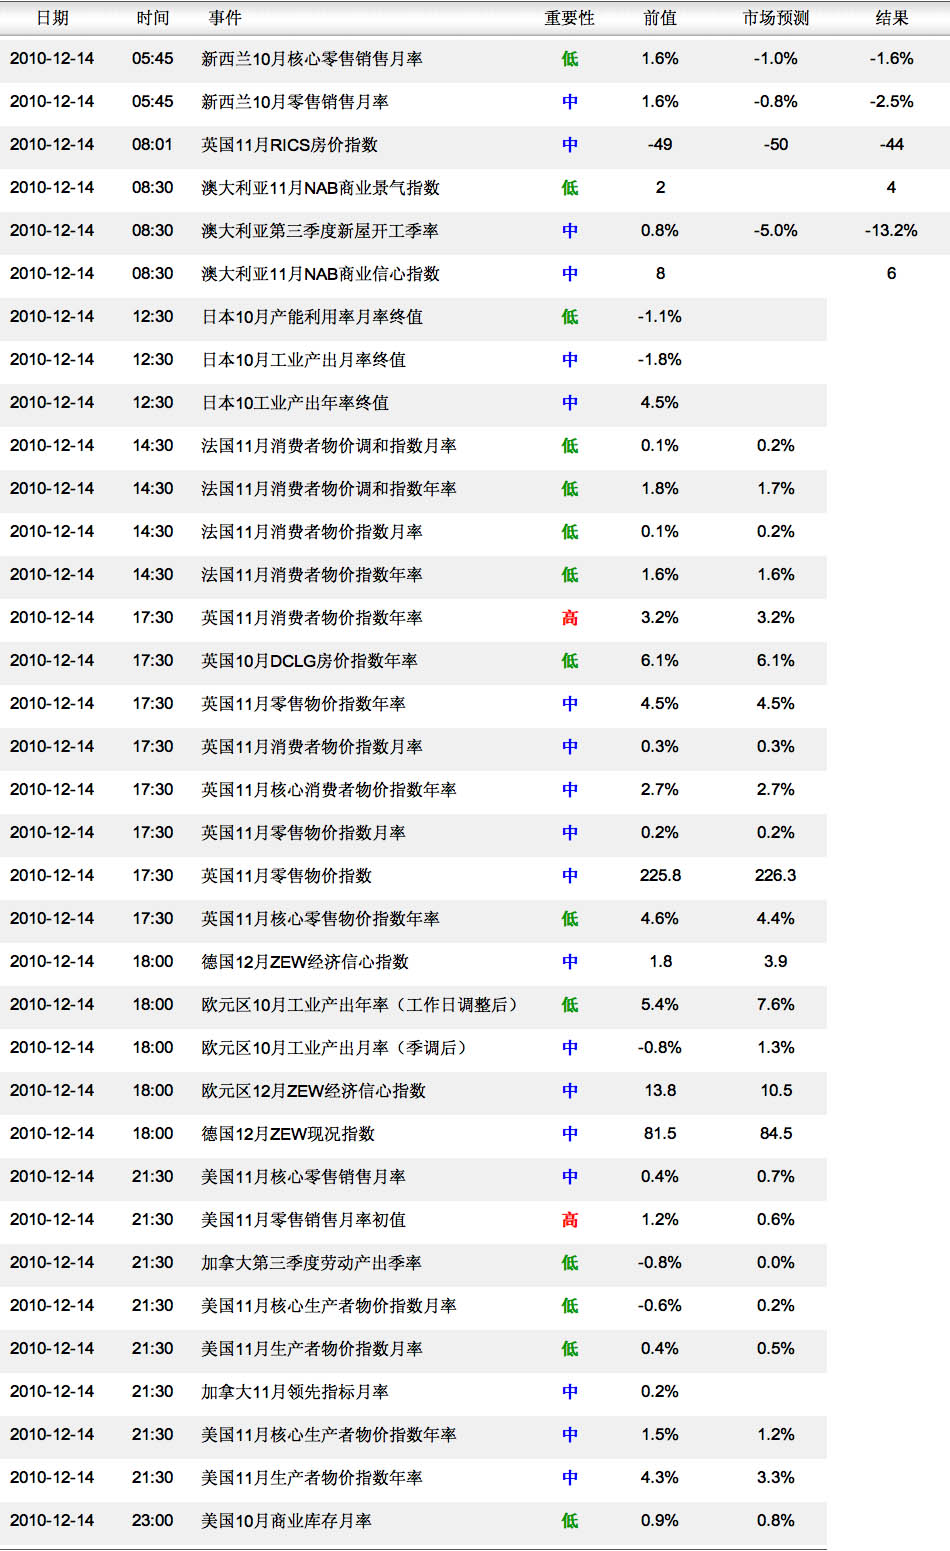Select event 英国11月零售物价指数月率

pyautogui.click(x=303, y=833)
